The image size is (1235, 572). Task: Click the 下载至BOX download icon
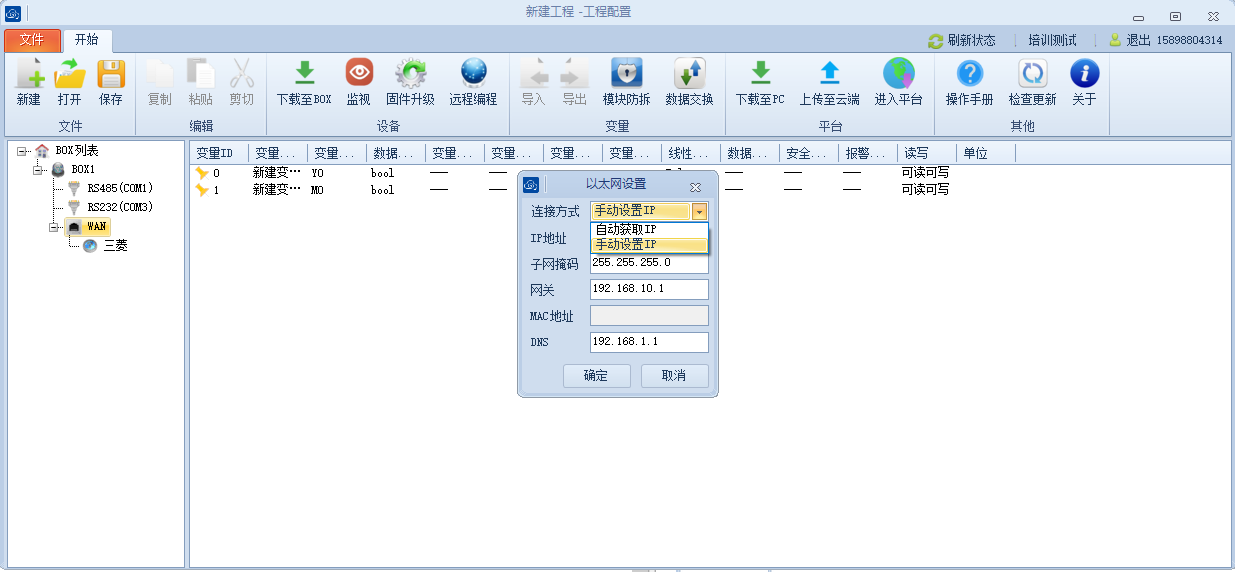pos(304,74)
